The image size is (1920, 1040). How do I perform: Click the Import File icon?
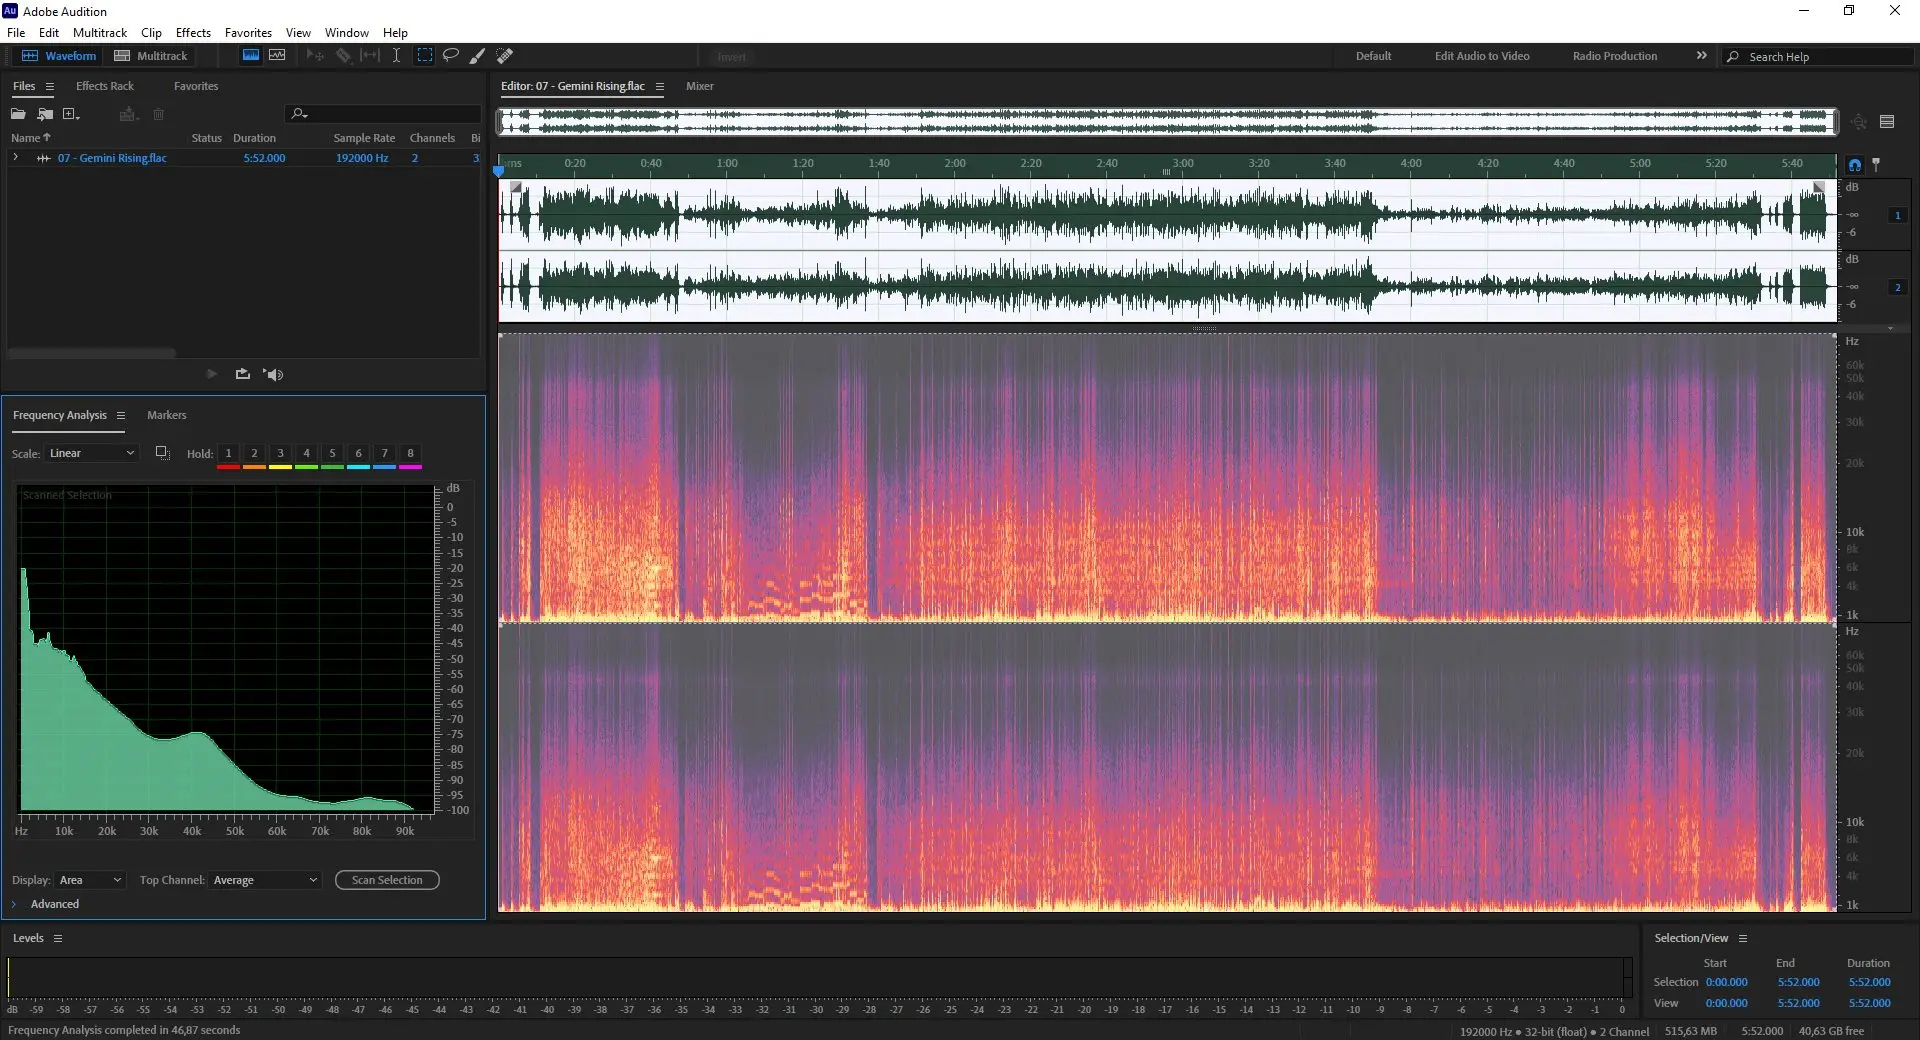point(45,114)
